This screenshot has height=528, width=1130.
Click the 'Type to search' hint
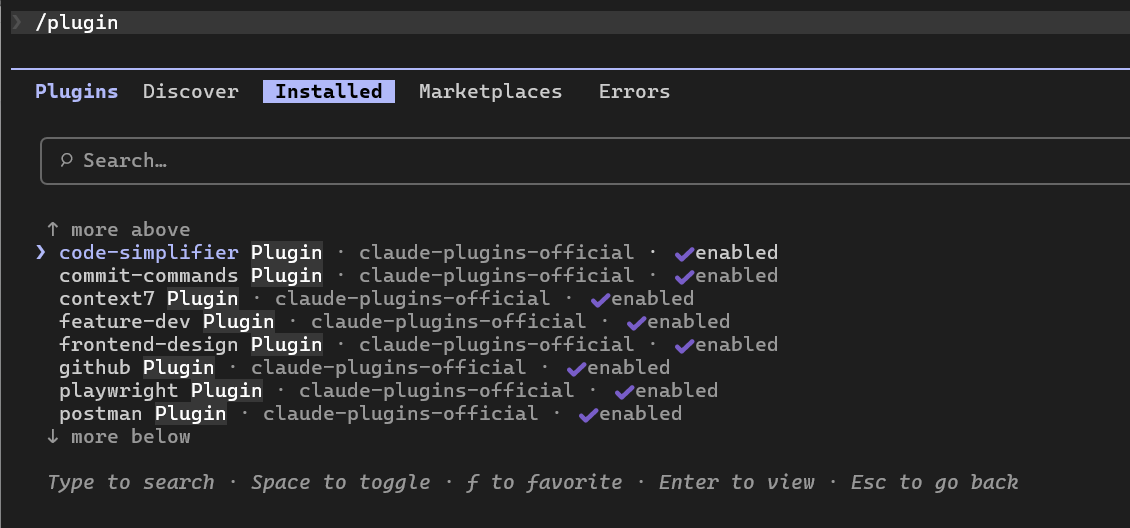[x=130, y=483]
